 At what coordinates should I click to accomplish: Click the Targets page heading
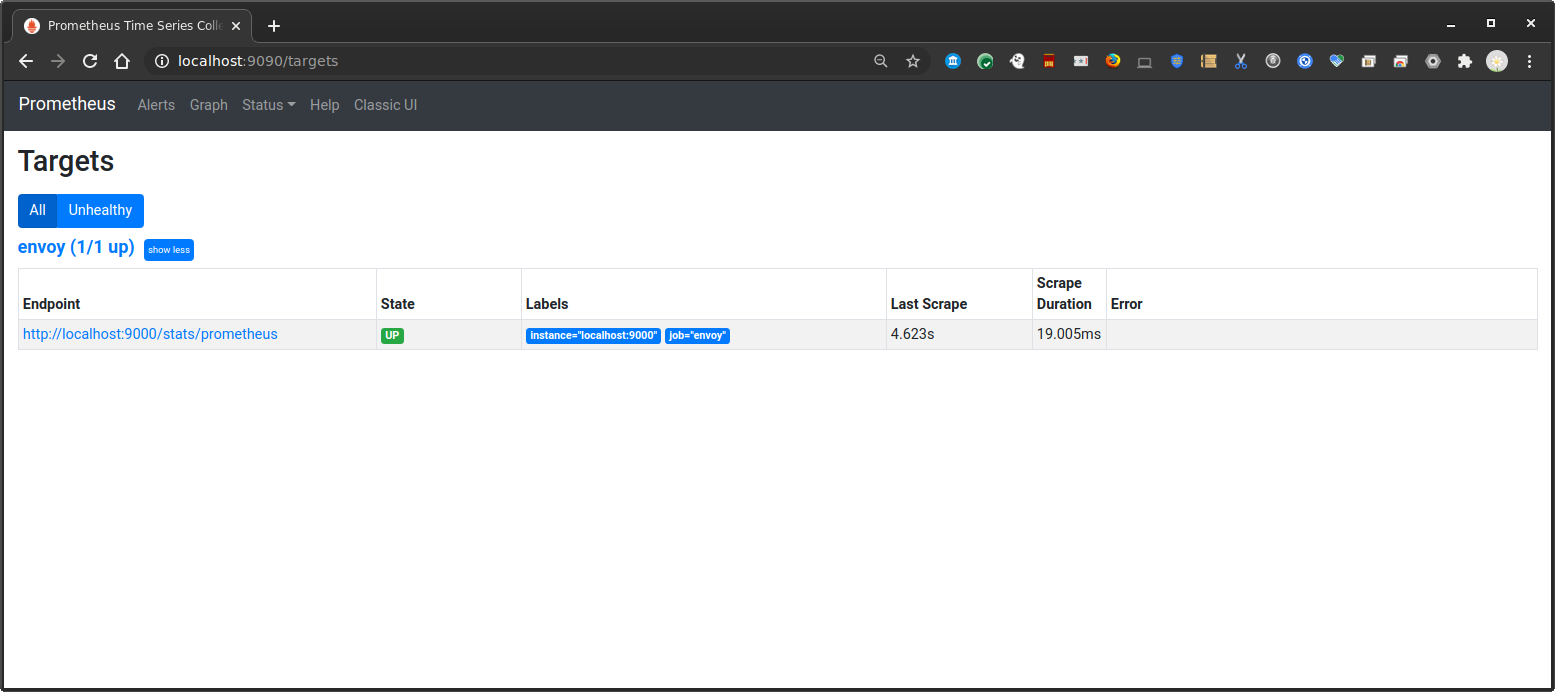66,162
